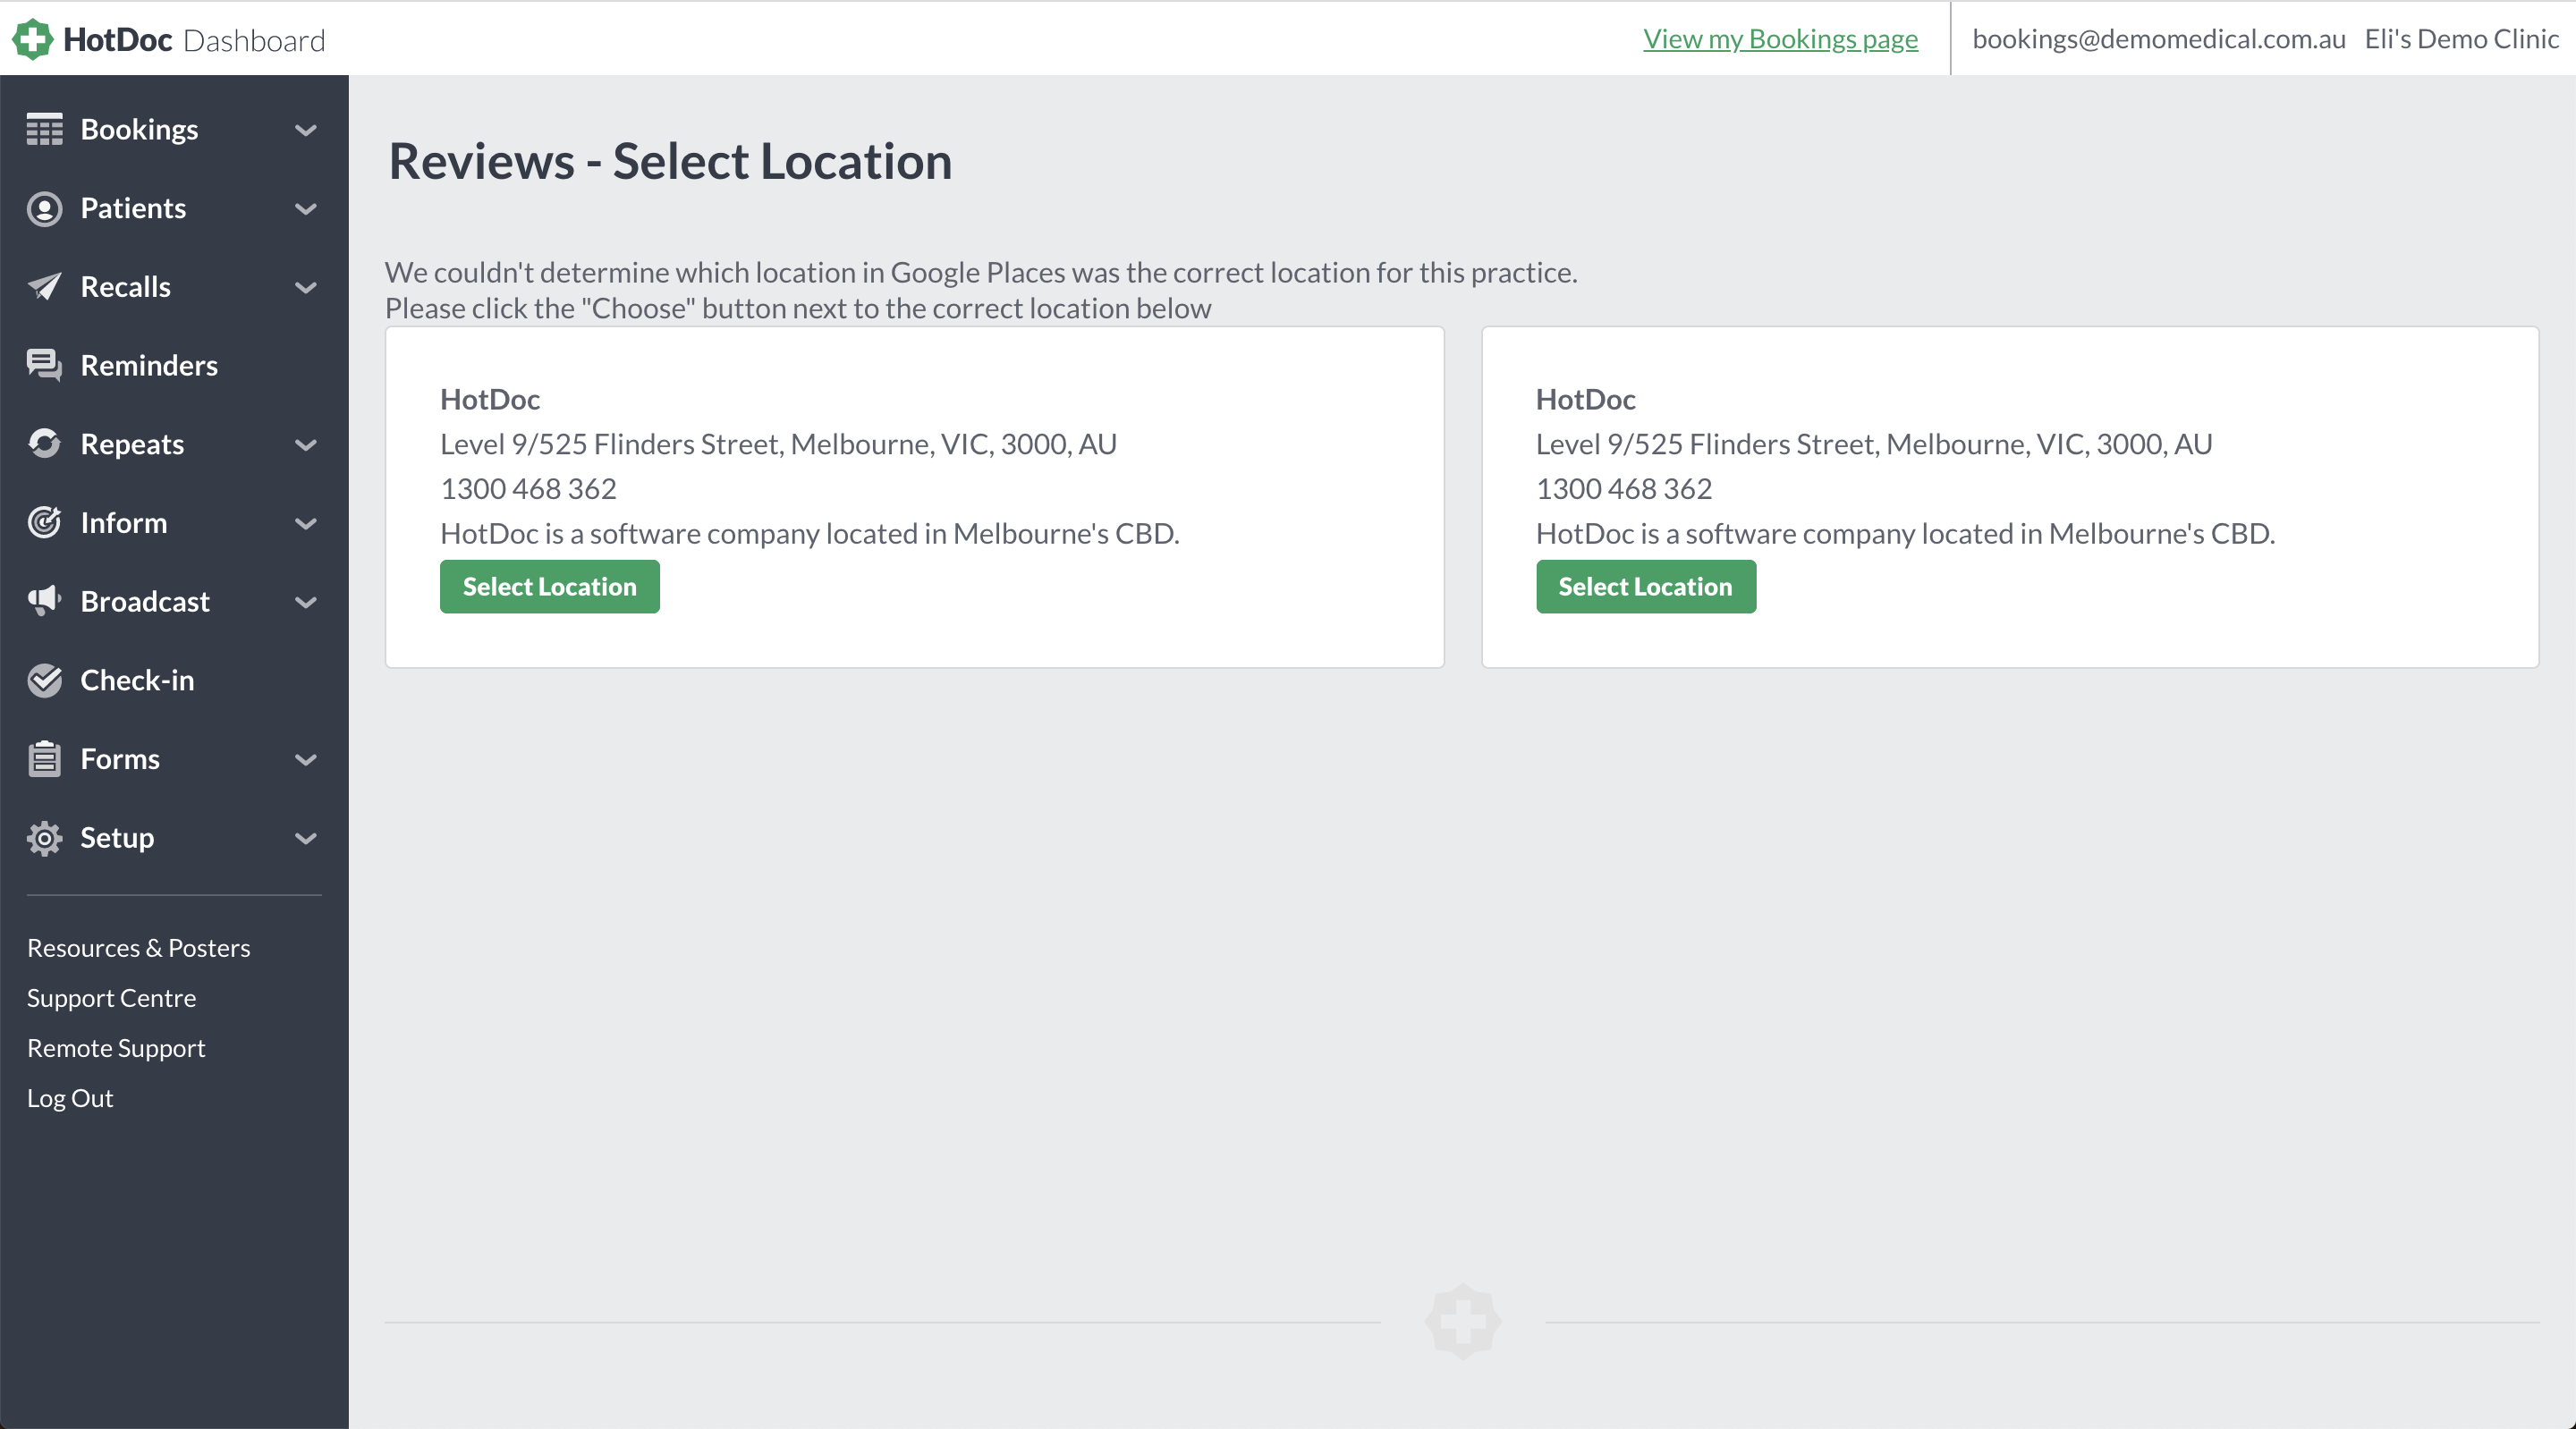Viewport: 2576px width, 1429px height.
Task: Click the Check-in checkmark icon
Action: [44, 680]
